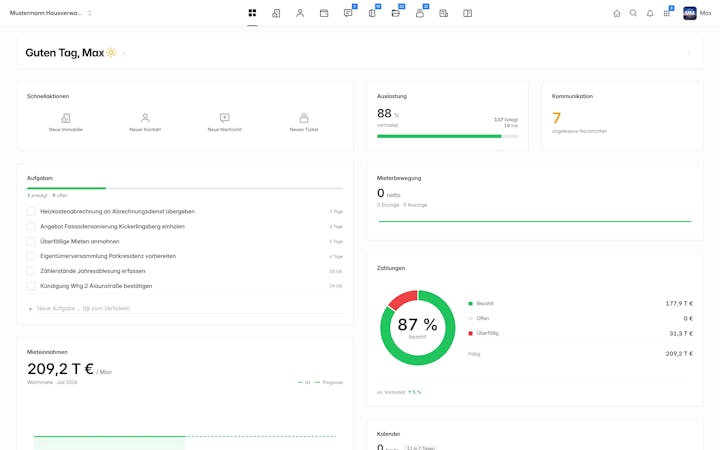Open the options menu on the greeting card
720x450 pixels.
(689, 53)
